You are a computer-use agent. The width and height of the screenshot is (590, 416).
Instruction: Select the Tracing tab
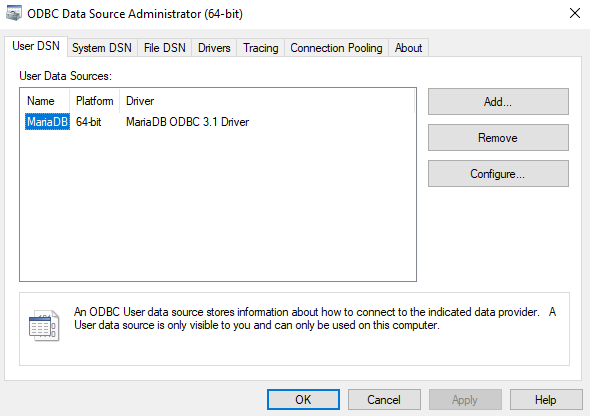click(261, 48)
